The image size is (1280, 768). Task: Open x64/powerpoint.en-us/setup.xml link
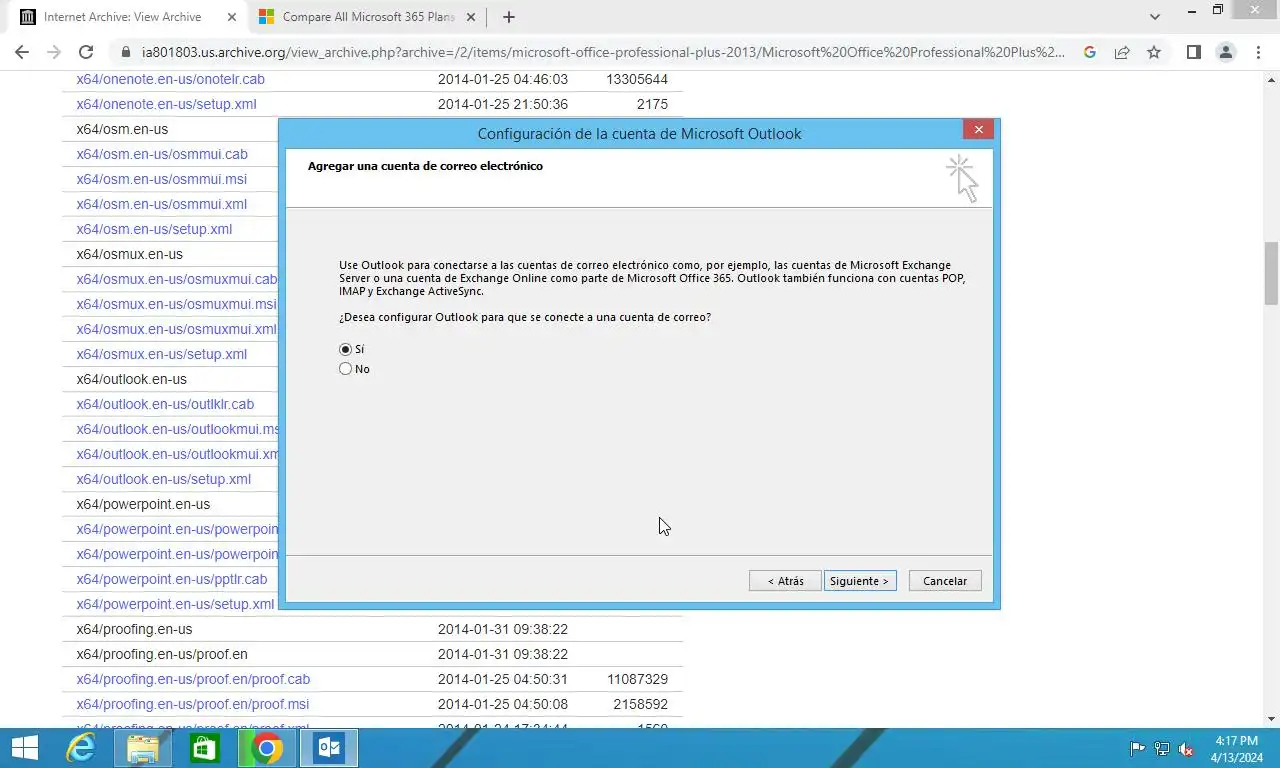click(x=175, y=604)
